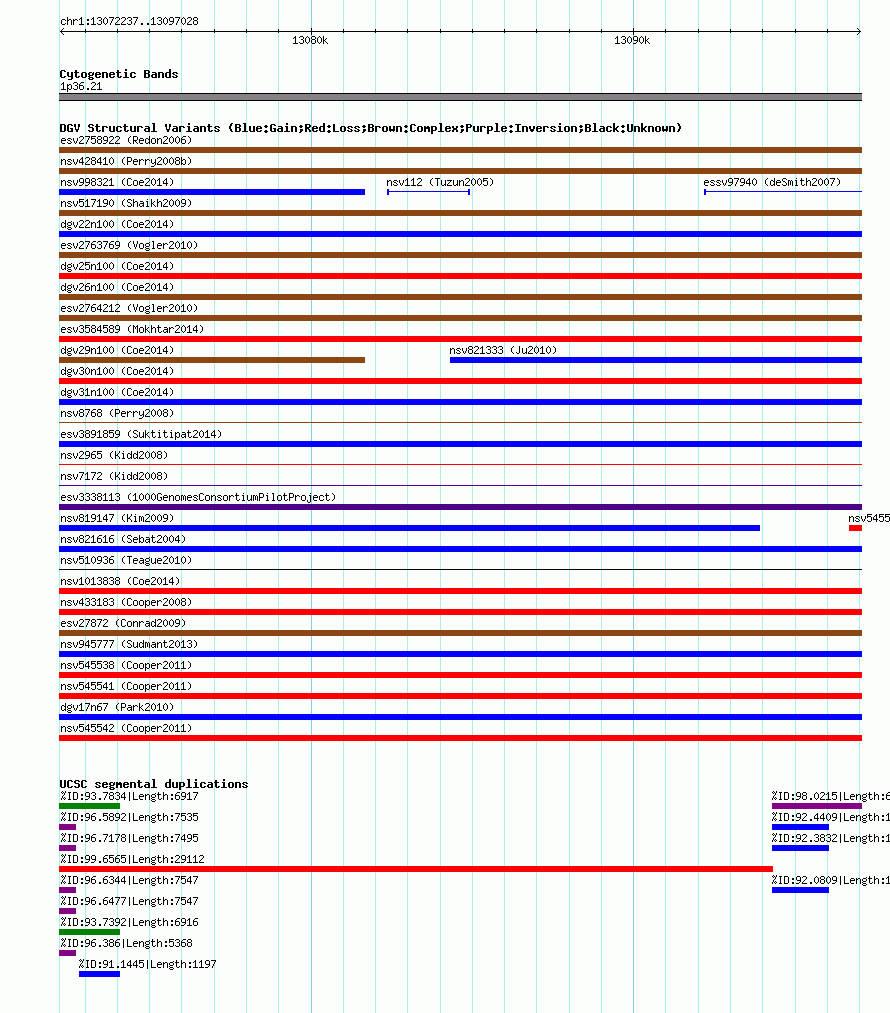890x1013 pixels.
Task: Open nsv510936 (Teague2010) entry
Action: (126, 560)
